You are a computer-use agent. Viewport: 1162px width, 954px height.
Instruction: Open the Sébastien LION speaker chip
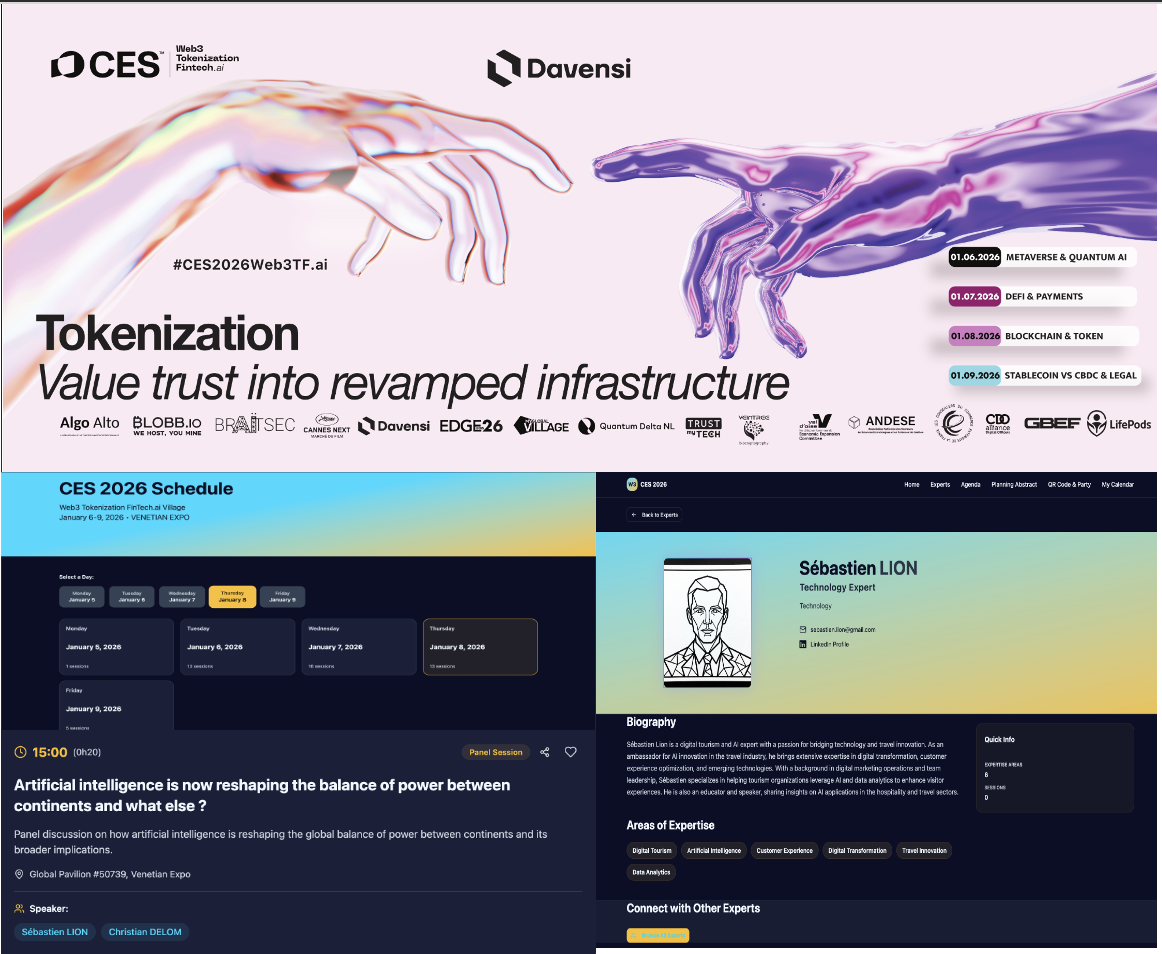[55, 932]
